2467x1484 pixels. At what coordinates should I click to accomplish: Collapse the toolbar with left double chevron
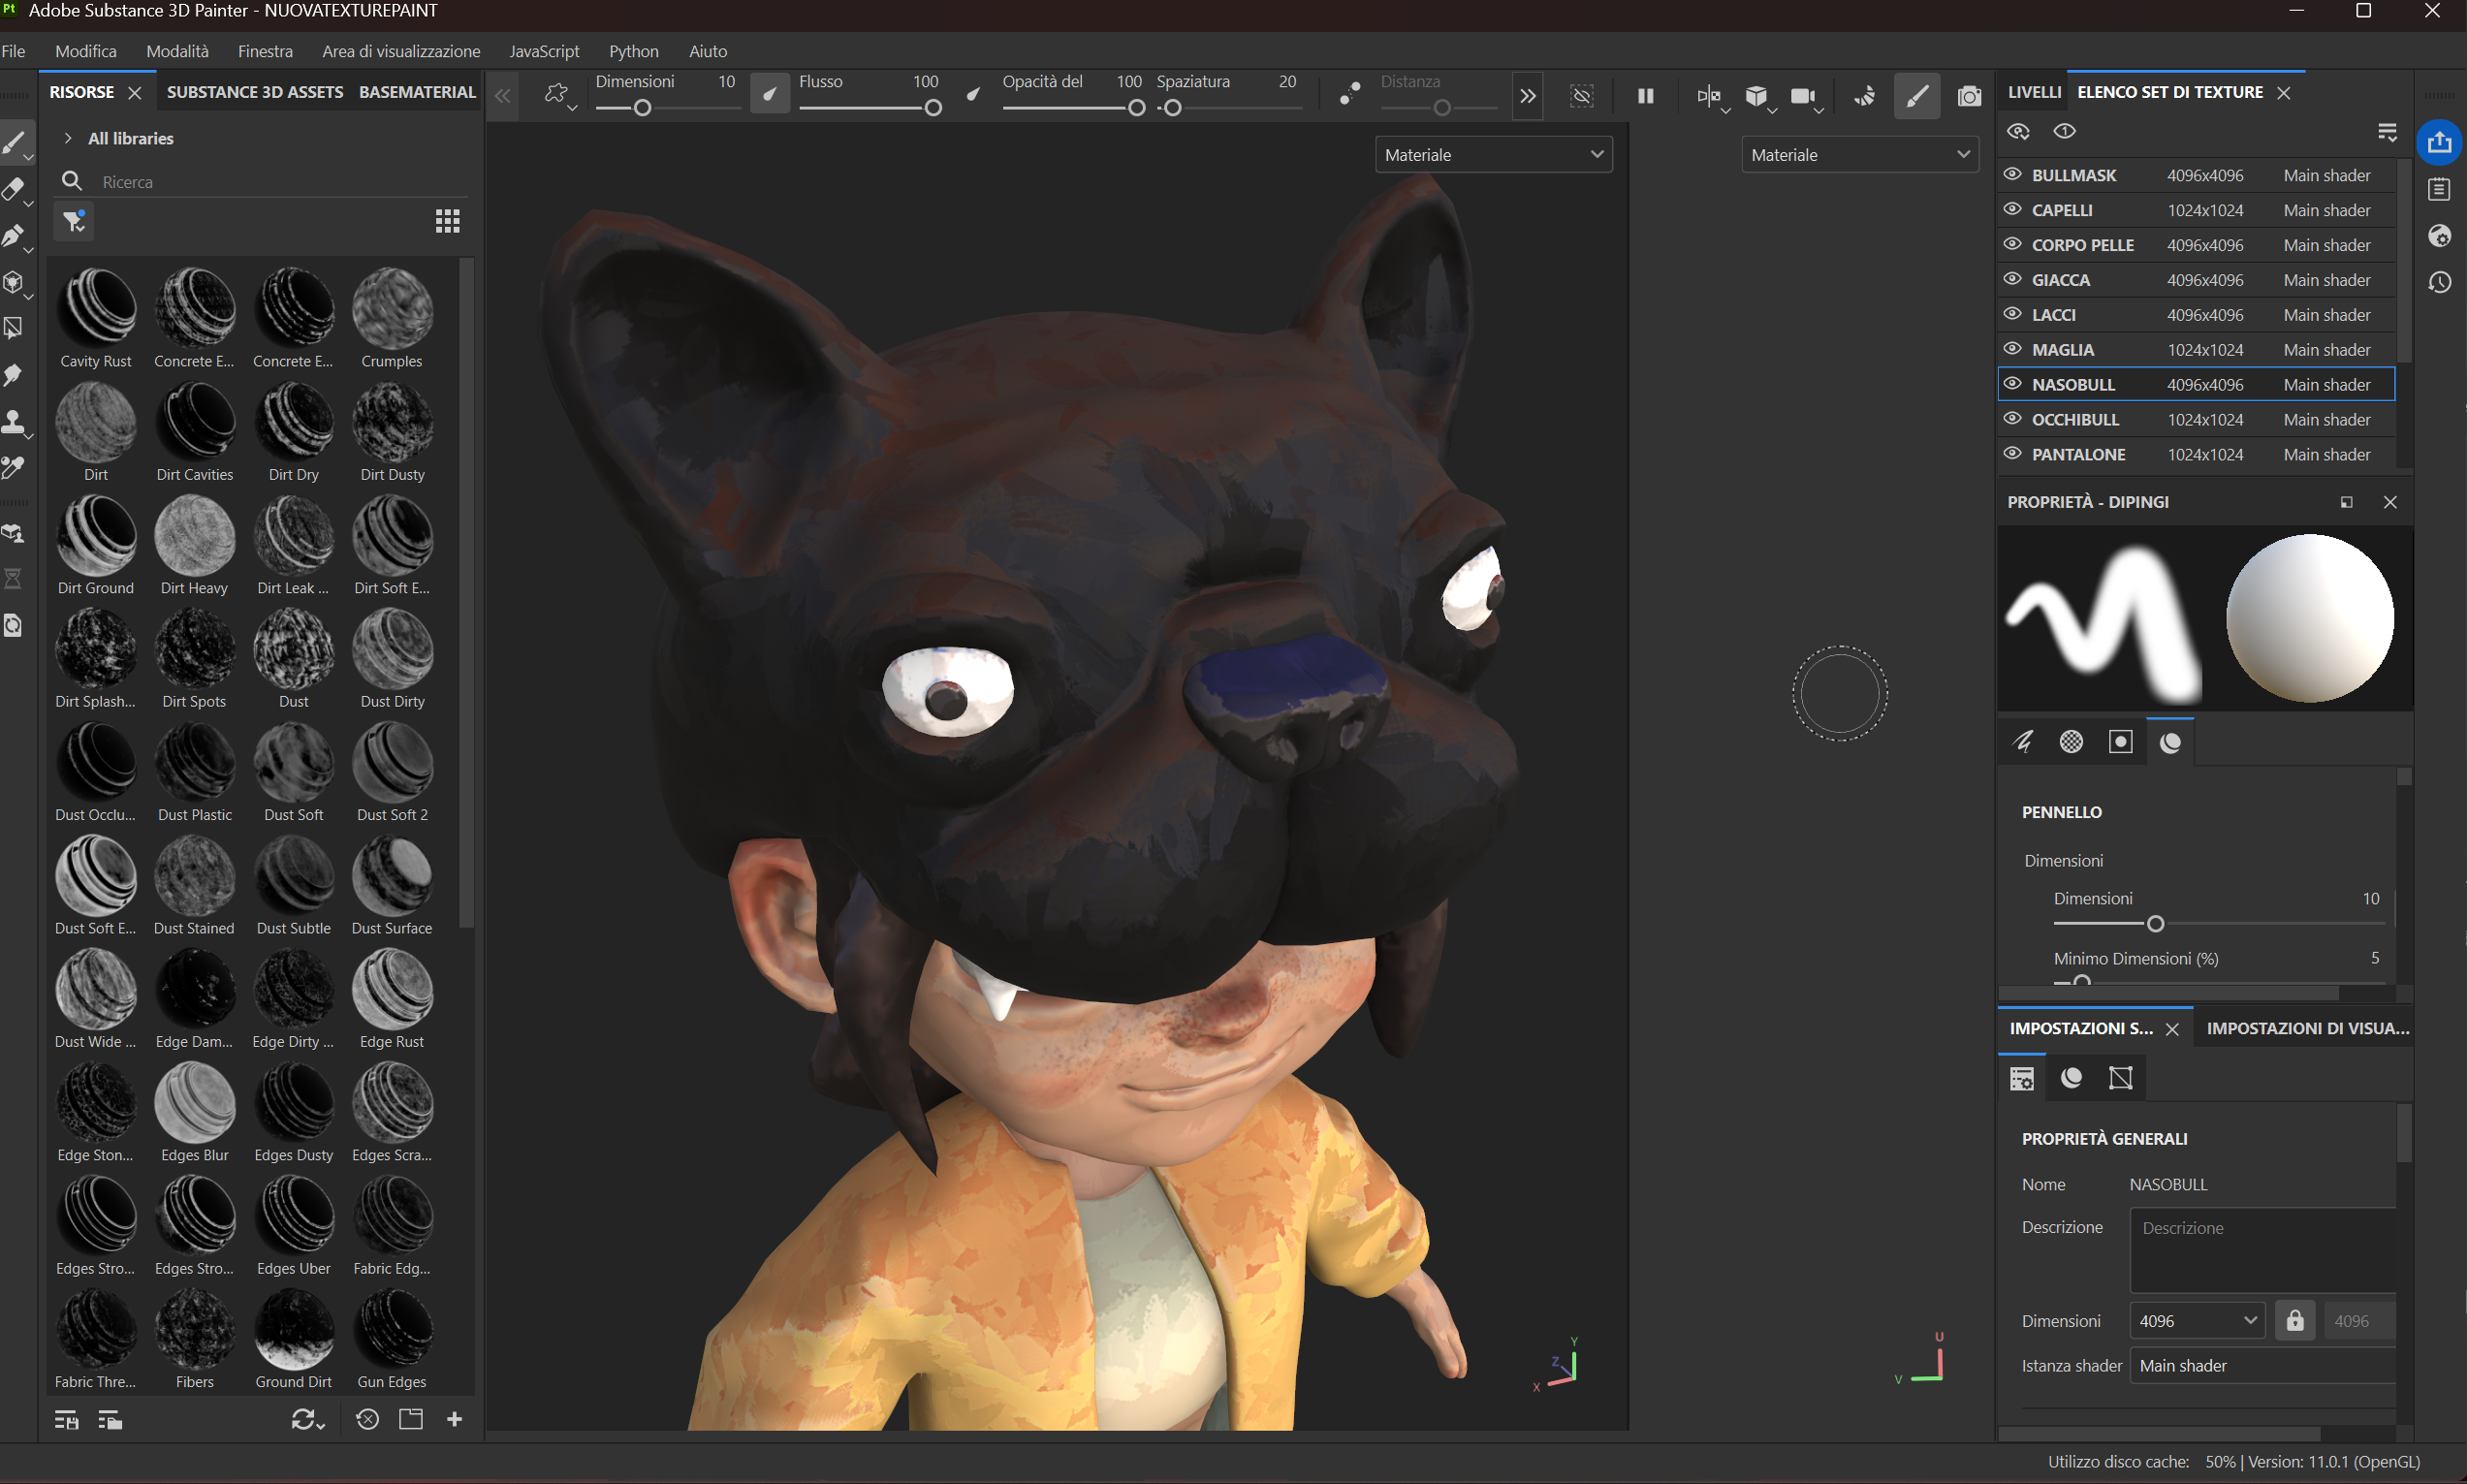(x=503, y=96)
